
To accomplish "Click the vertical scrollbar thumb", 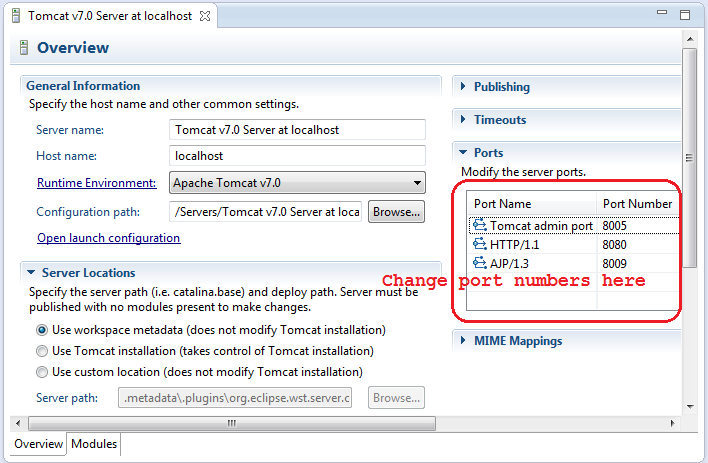I will pyautogui.click(x=689, y=158).
